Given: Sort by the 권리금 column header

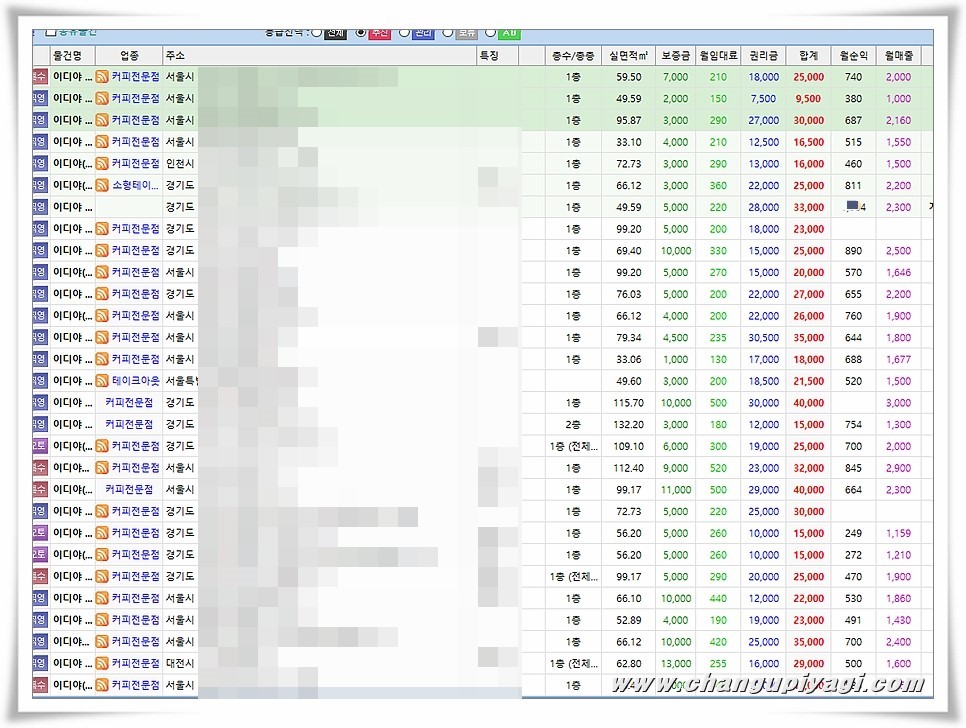Looking at the screenshot, I should pos(763,55).
